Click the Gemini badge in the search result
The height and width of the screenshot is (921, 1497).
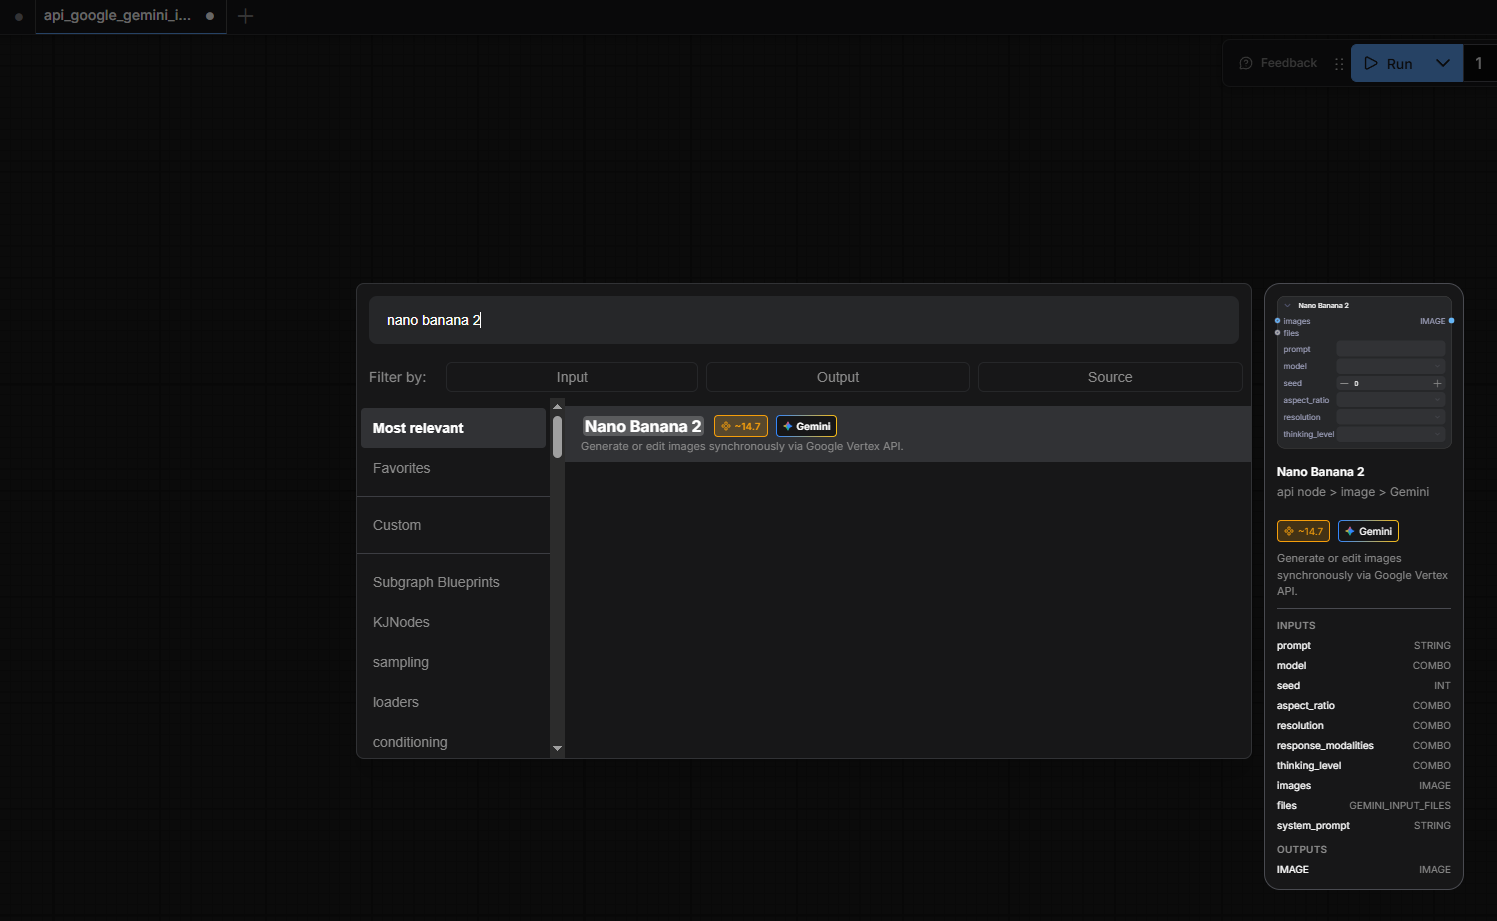(x=806, y=426)
